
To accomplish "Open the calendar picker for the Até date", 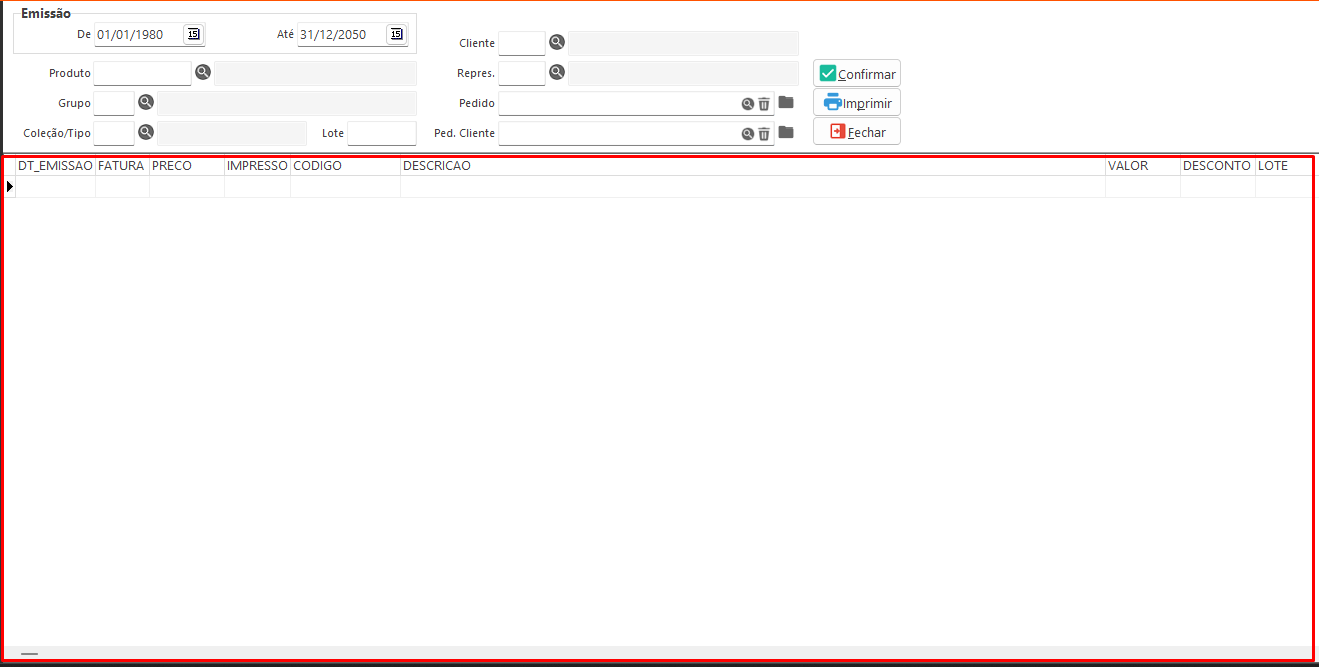I will pos(397,34).
